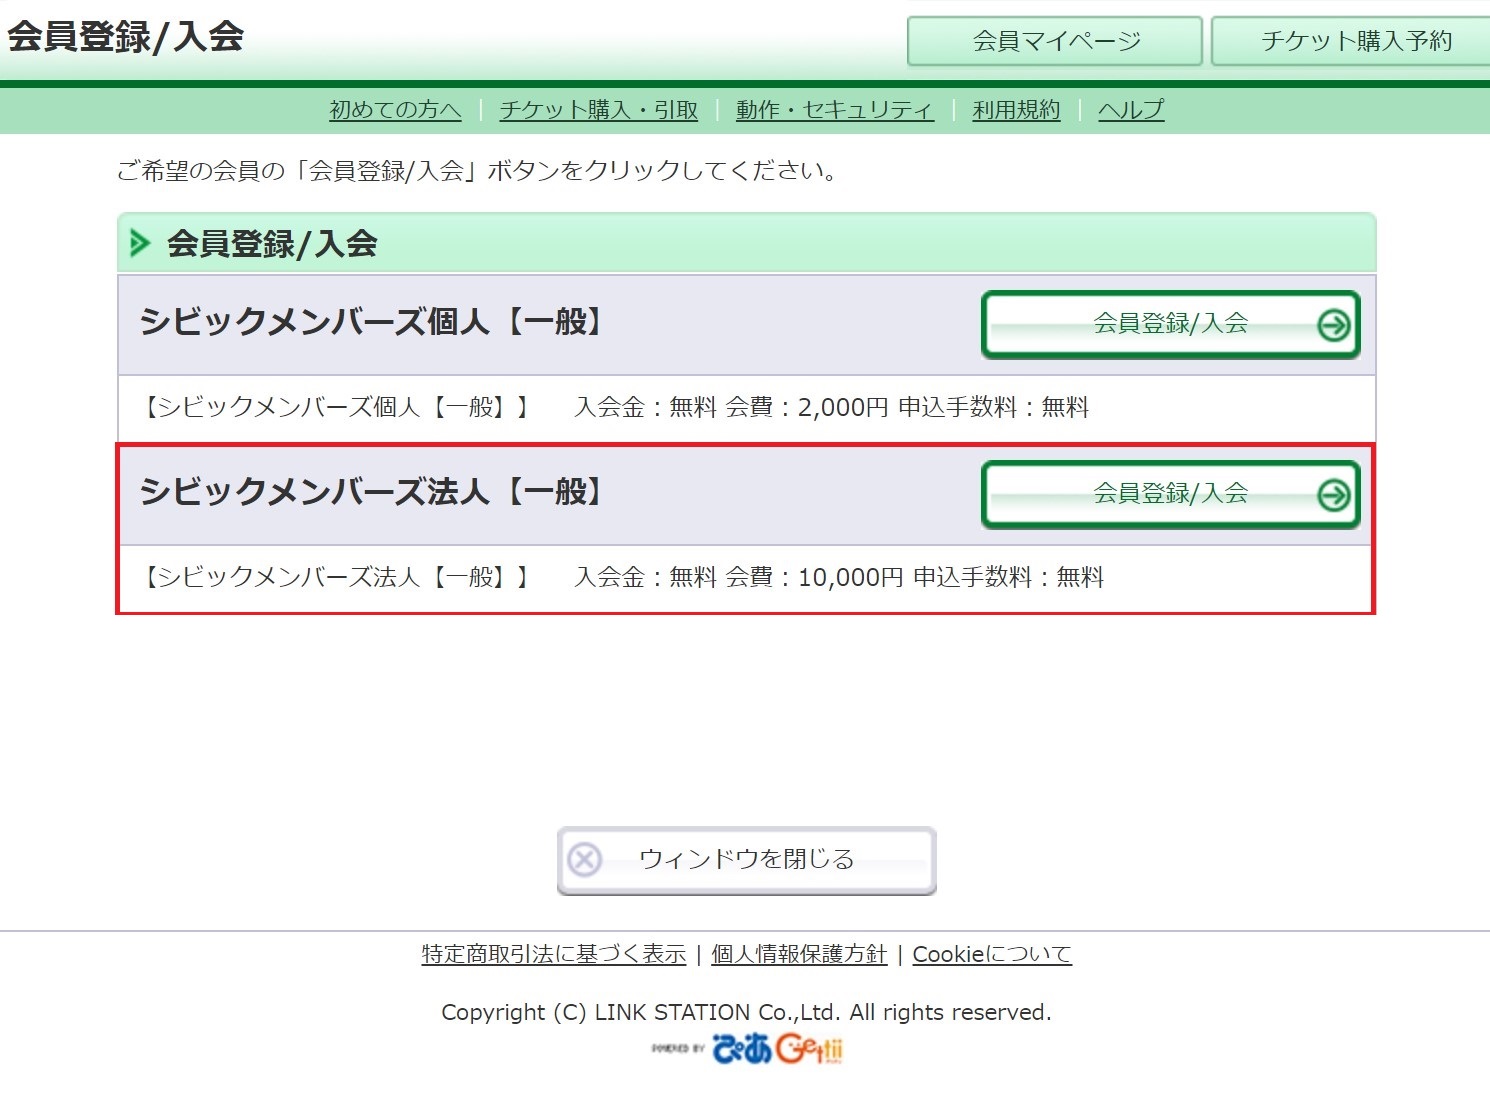1490x1111 pixels.
Task: Click the page title 会員登録/入会 at top
Action: pyautogui.click(x=126, y=37)
